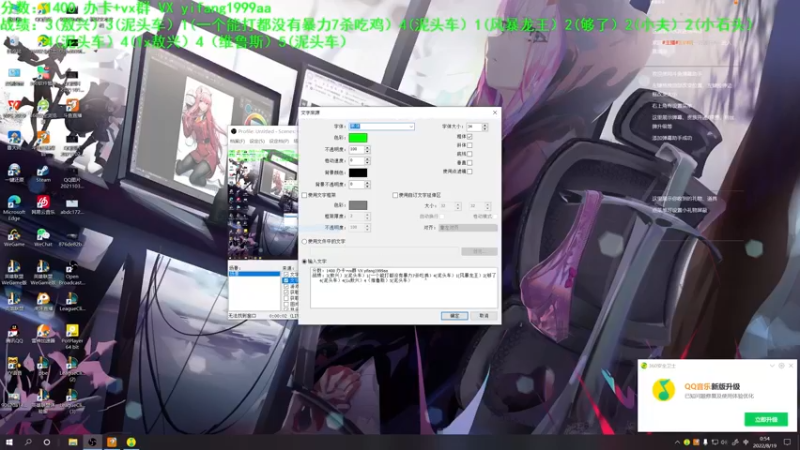Increase the 卷动速度 scroll speed stepper
The width and height of the screenshot is (800, 450).
tap(367, 159)
